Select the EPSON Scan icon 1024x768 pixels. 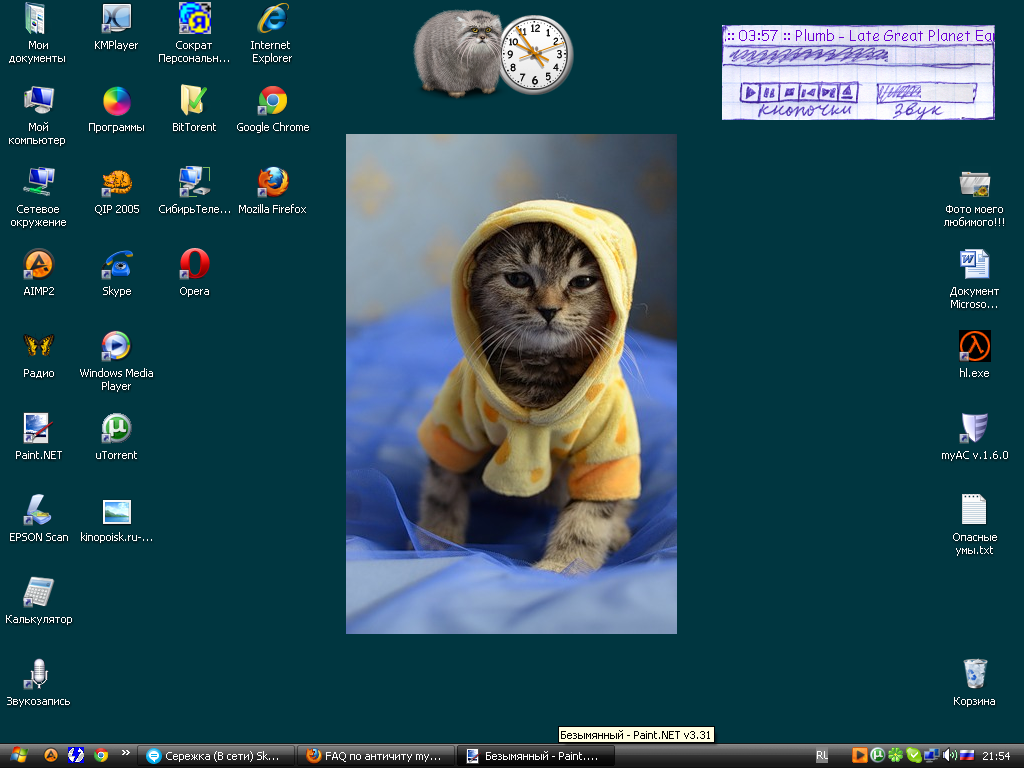coord(38,511)
